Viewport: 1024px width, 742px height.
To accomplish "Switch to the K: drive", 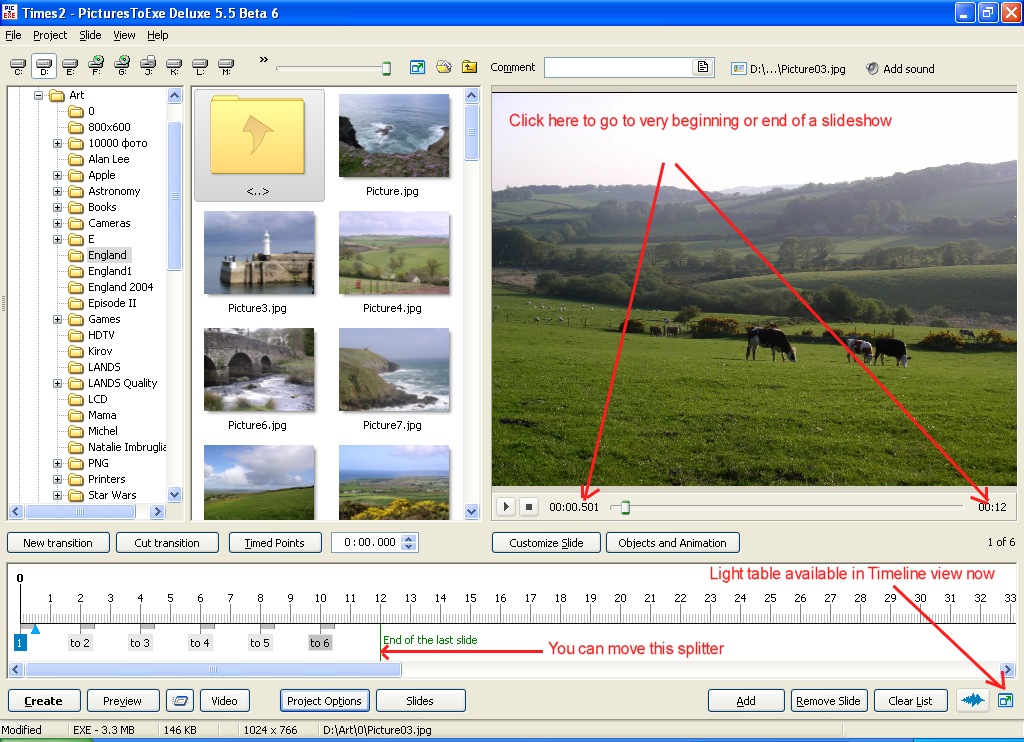I will coord(174,66).
